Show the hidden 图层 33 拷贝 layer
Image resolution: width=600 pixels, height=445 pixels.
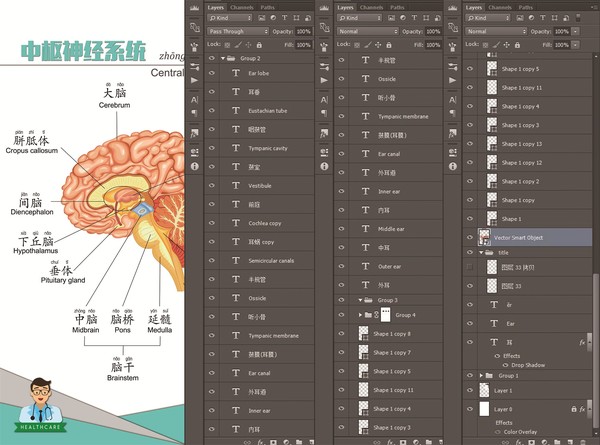point(470,267)
